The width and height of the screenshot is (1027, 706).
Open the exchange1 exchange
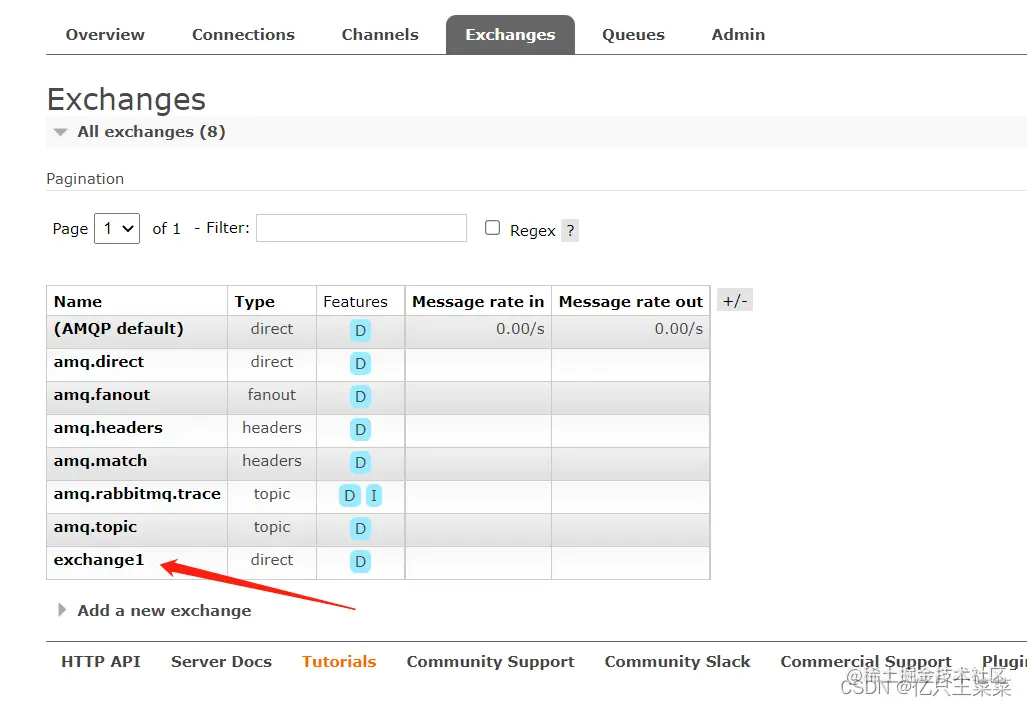[x=99, y=560]
